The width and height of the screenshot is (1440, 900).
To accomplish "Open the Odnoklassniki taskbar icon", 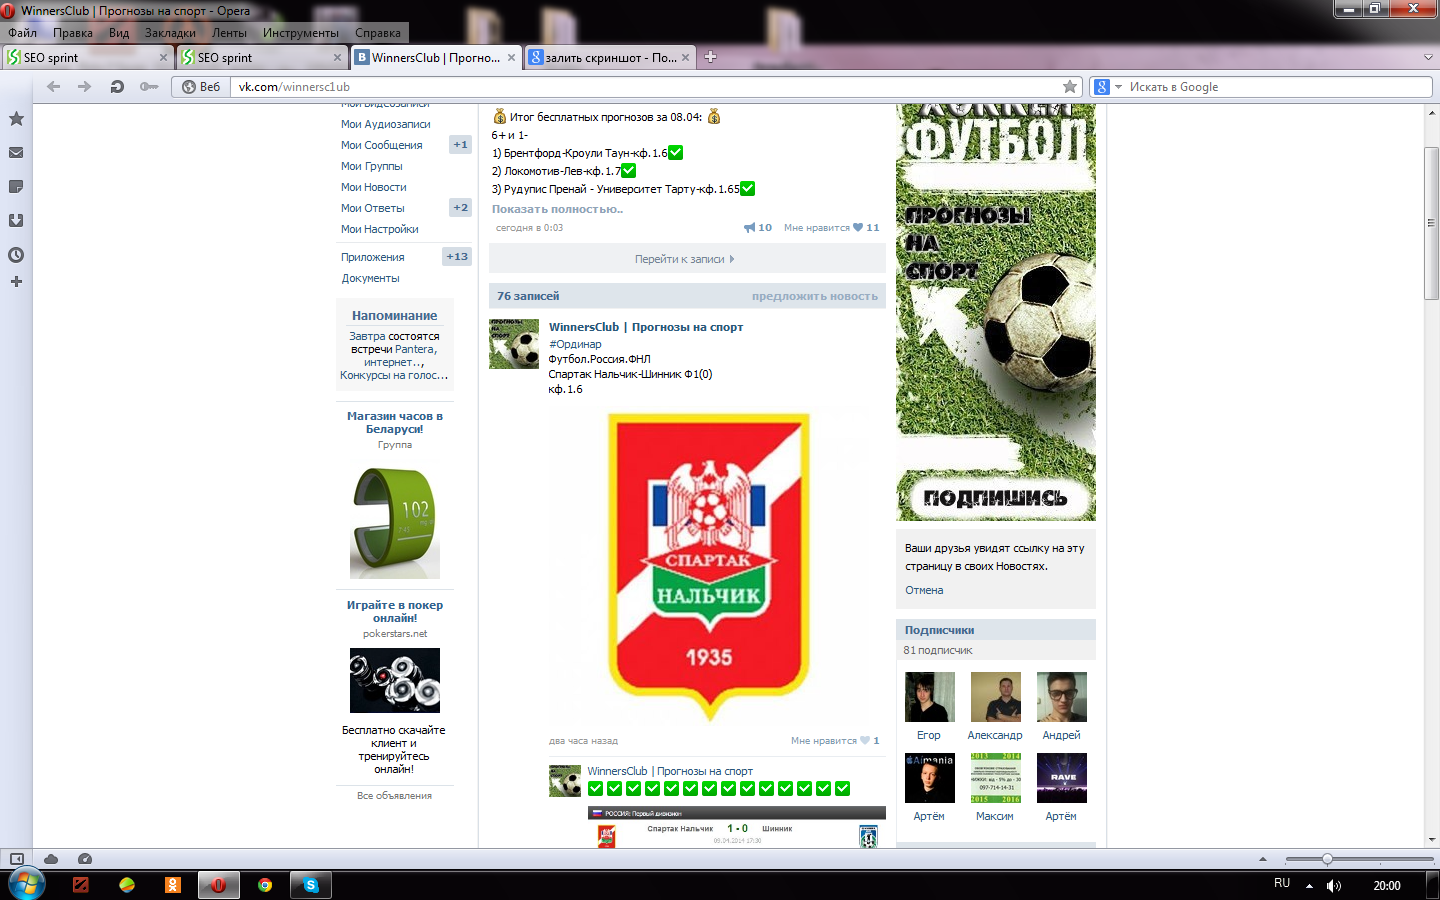I will coord(173,885).
